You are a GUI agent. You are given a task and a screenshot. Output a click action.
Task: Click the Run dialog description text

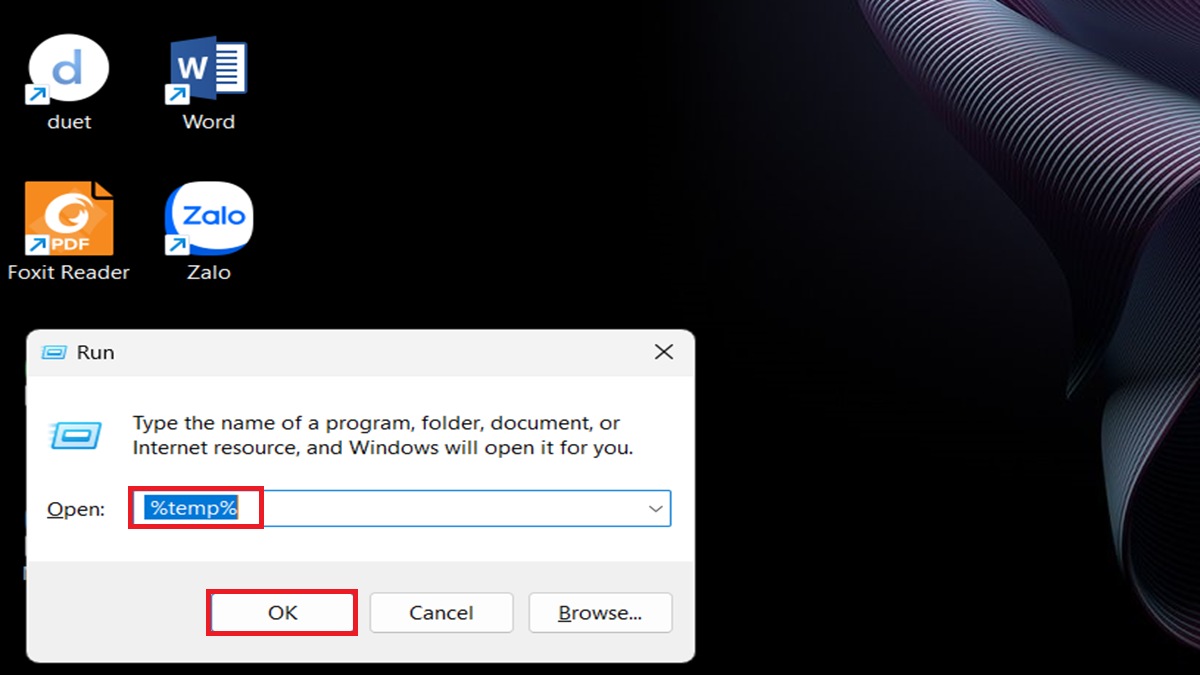383,435
